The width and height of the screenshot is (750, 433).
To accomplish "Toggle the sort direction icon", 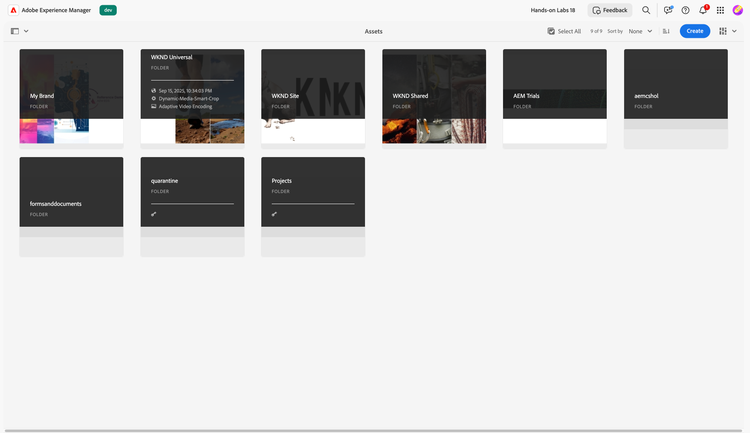I will pyautogui.click(x=666, y=31).
